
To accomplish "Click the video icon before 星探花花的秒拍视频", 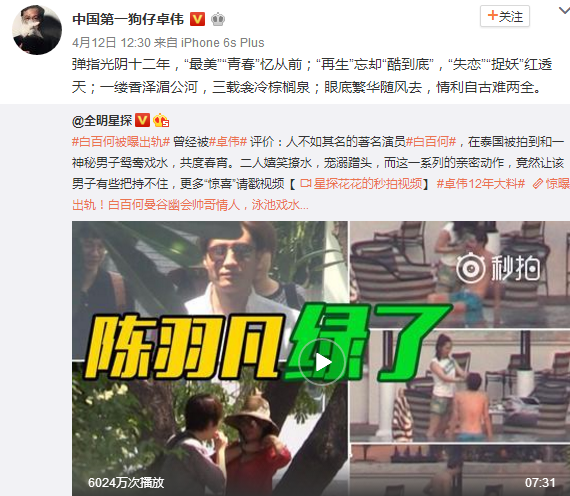I will (305, 184).
